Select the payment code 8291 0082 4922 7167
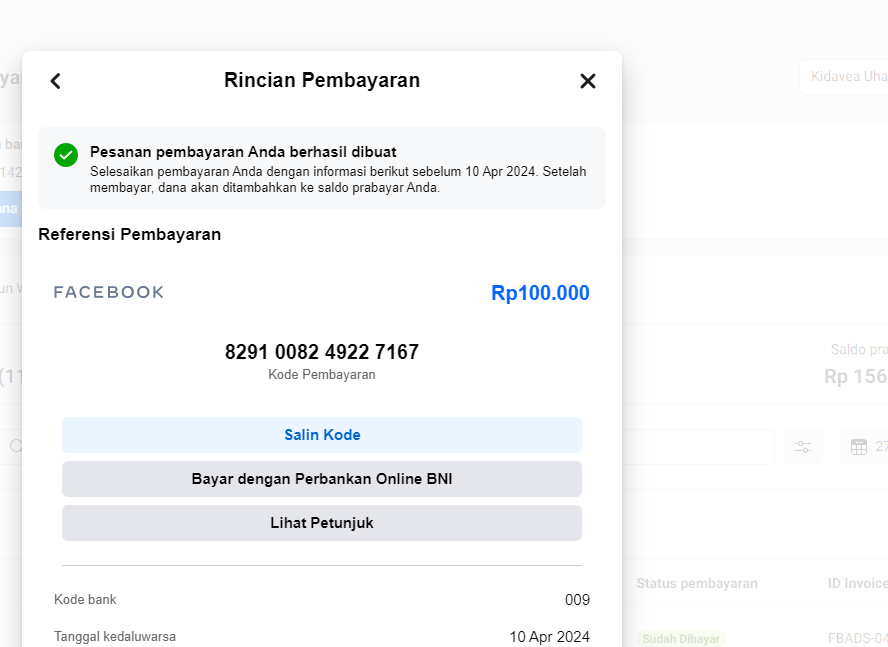The image size is (888, 647). [x=322, y=352]
